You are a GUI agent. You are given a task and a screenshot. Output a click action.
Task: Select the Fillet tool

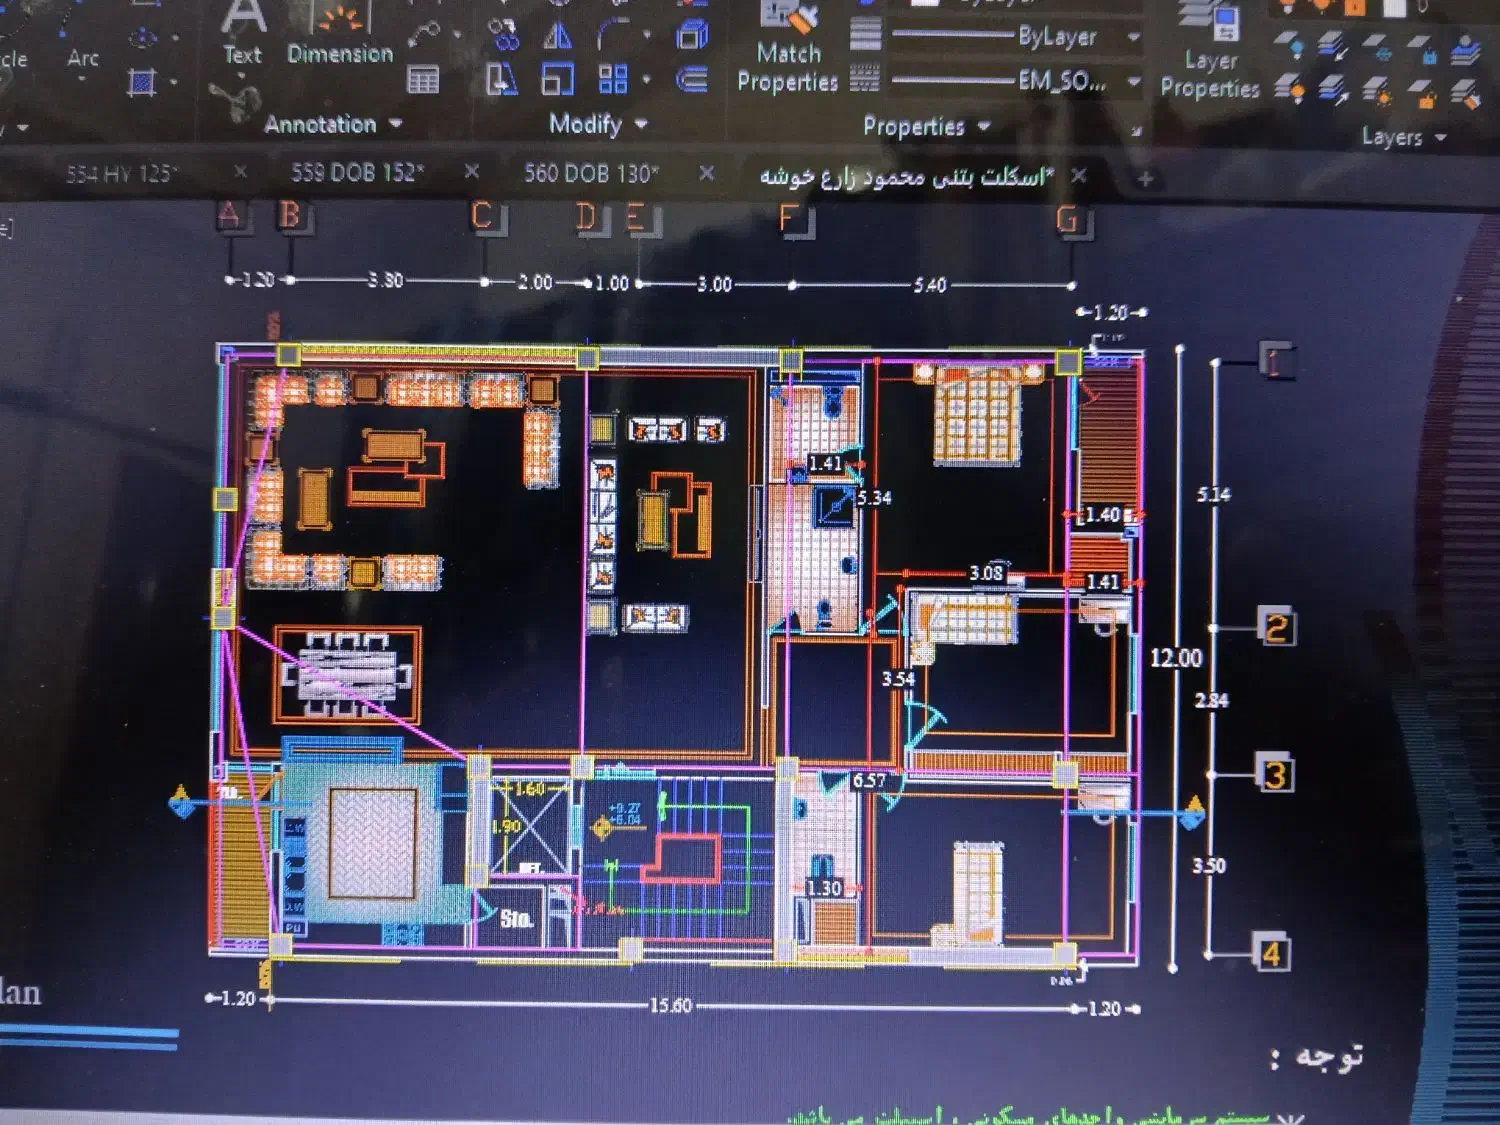[612, 37]
